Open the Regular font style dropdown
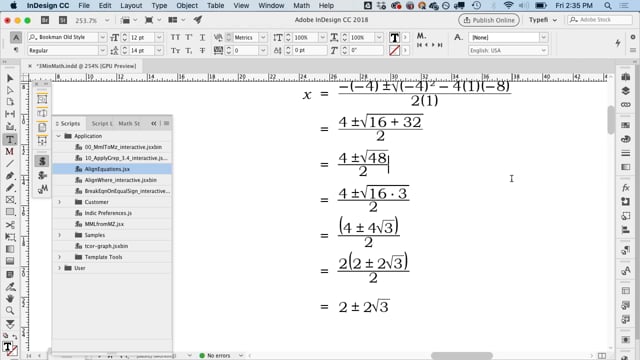The width and height of the screenshot is (640, 360). pyautogui.click(x=102, y=50)
